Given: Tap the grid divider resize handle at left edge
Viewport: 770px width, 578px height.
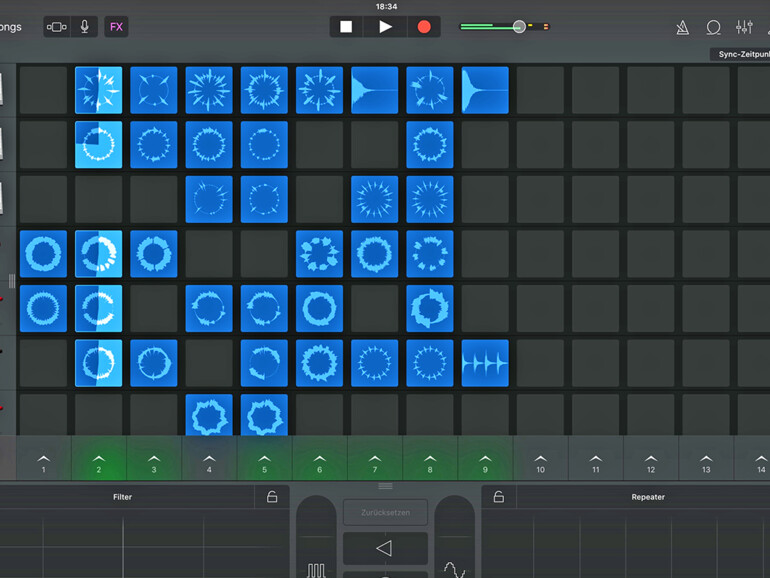Looking at the screenshot, I should pos(12,281).
